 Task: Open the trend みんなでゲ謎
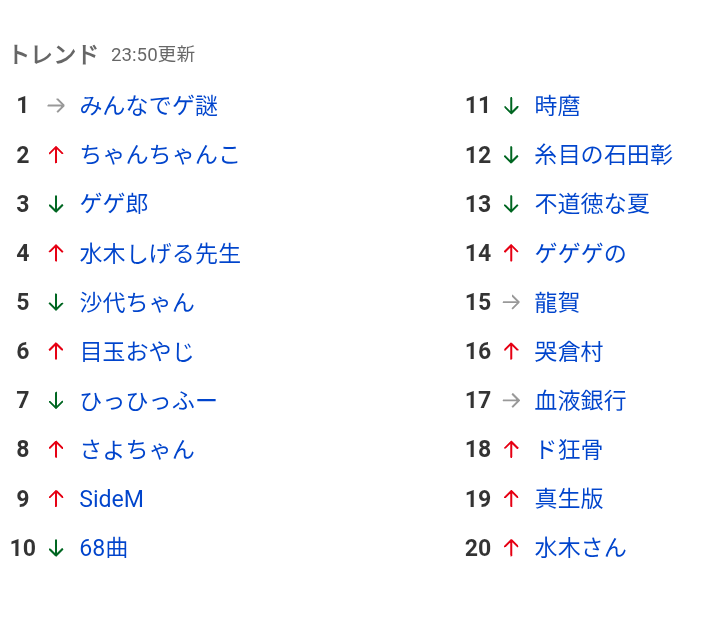148,106
